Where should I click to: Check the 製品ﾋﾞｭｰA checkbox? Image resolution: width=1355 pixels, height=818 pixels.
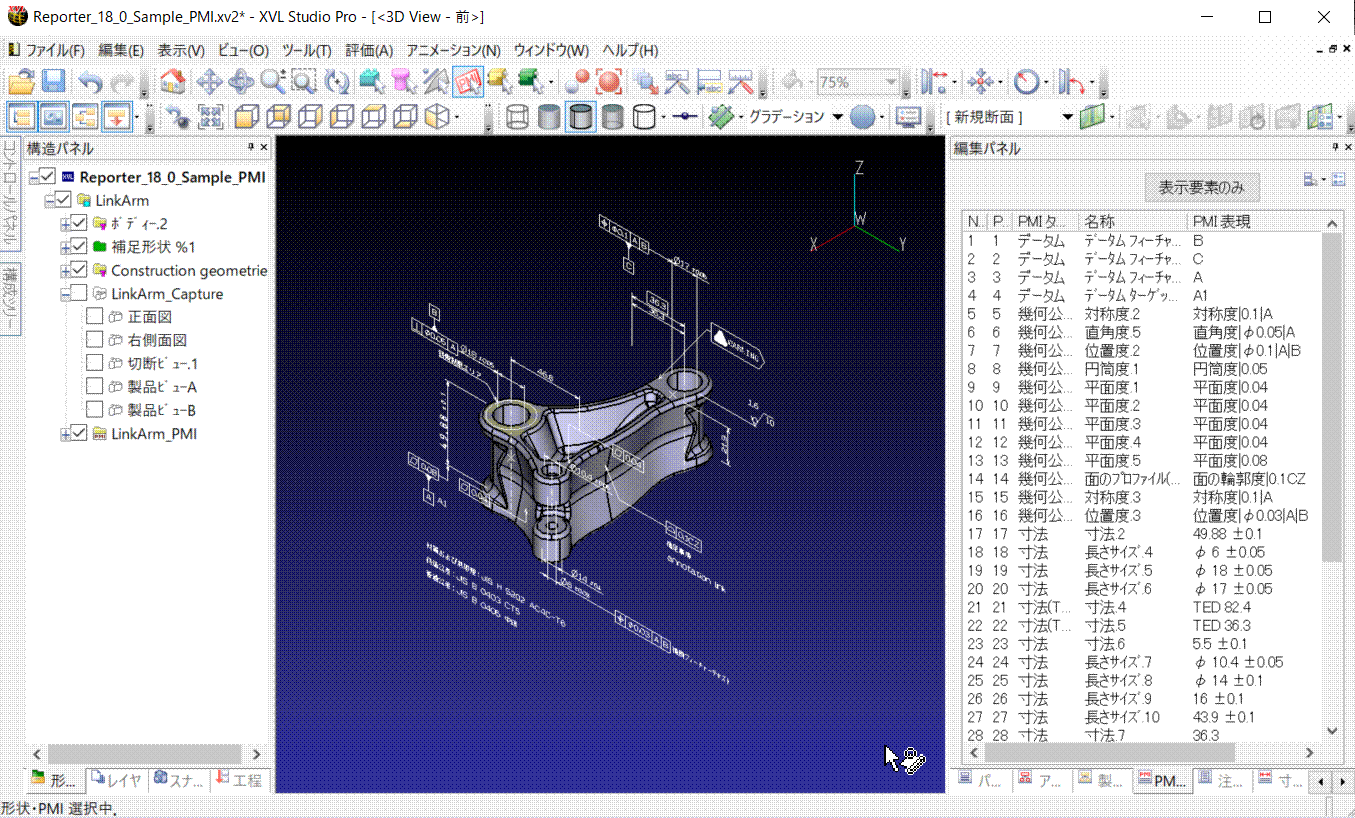tap(95, 387)
